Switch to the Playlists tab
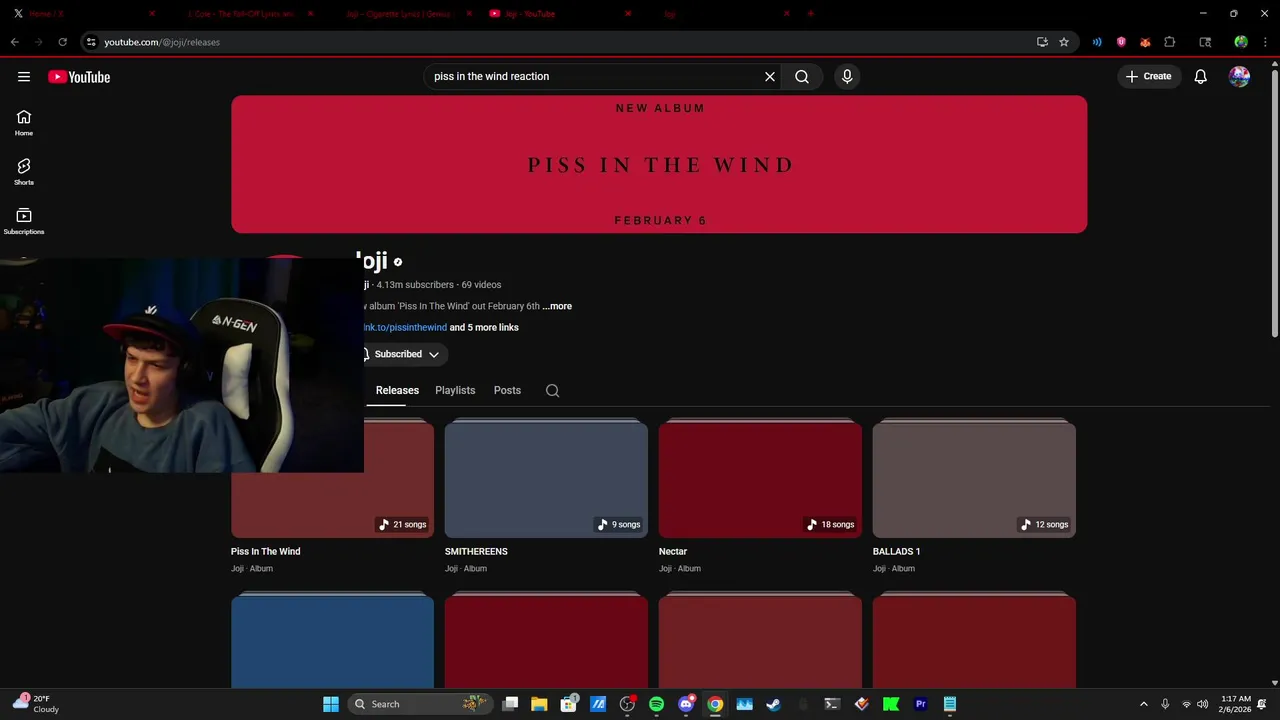 [x=455, y=390]
